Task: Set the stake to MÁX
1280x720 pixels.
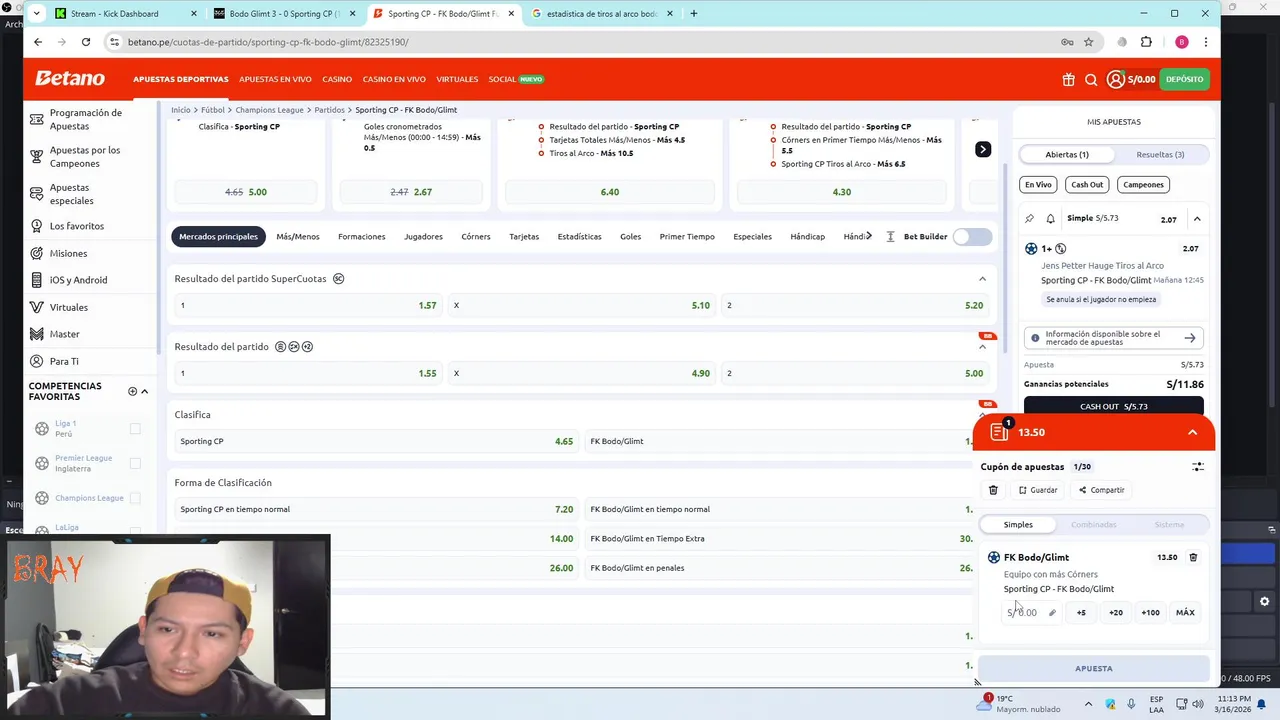Action: click(1185, 612)
